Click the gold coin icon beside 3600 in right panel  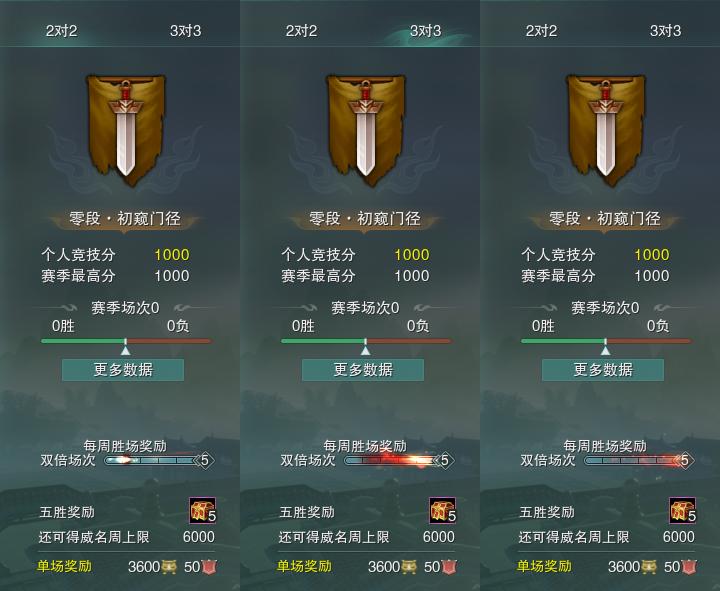[x=649, y=567]
